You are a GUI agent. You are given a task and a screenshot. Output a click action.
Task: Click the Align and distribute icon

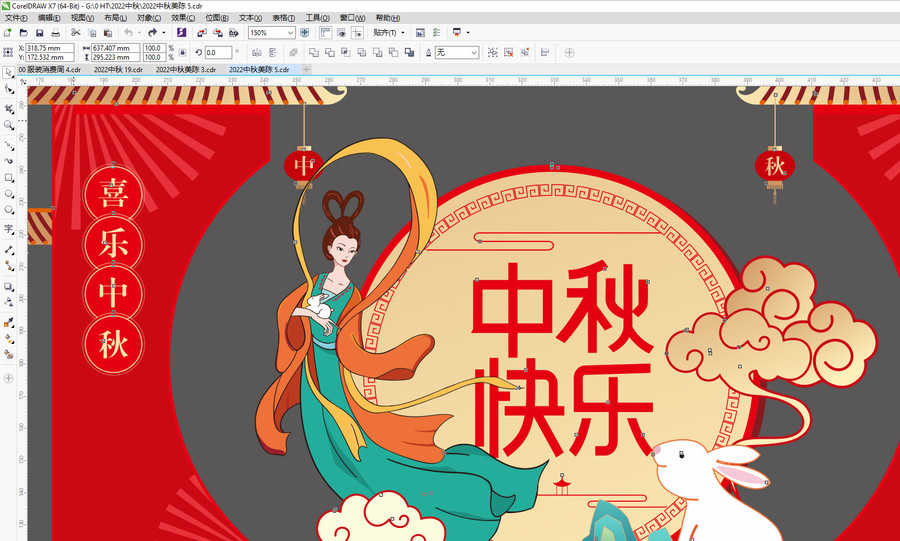[545, 53]
